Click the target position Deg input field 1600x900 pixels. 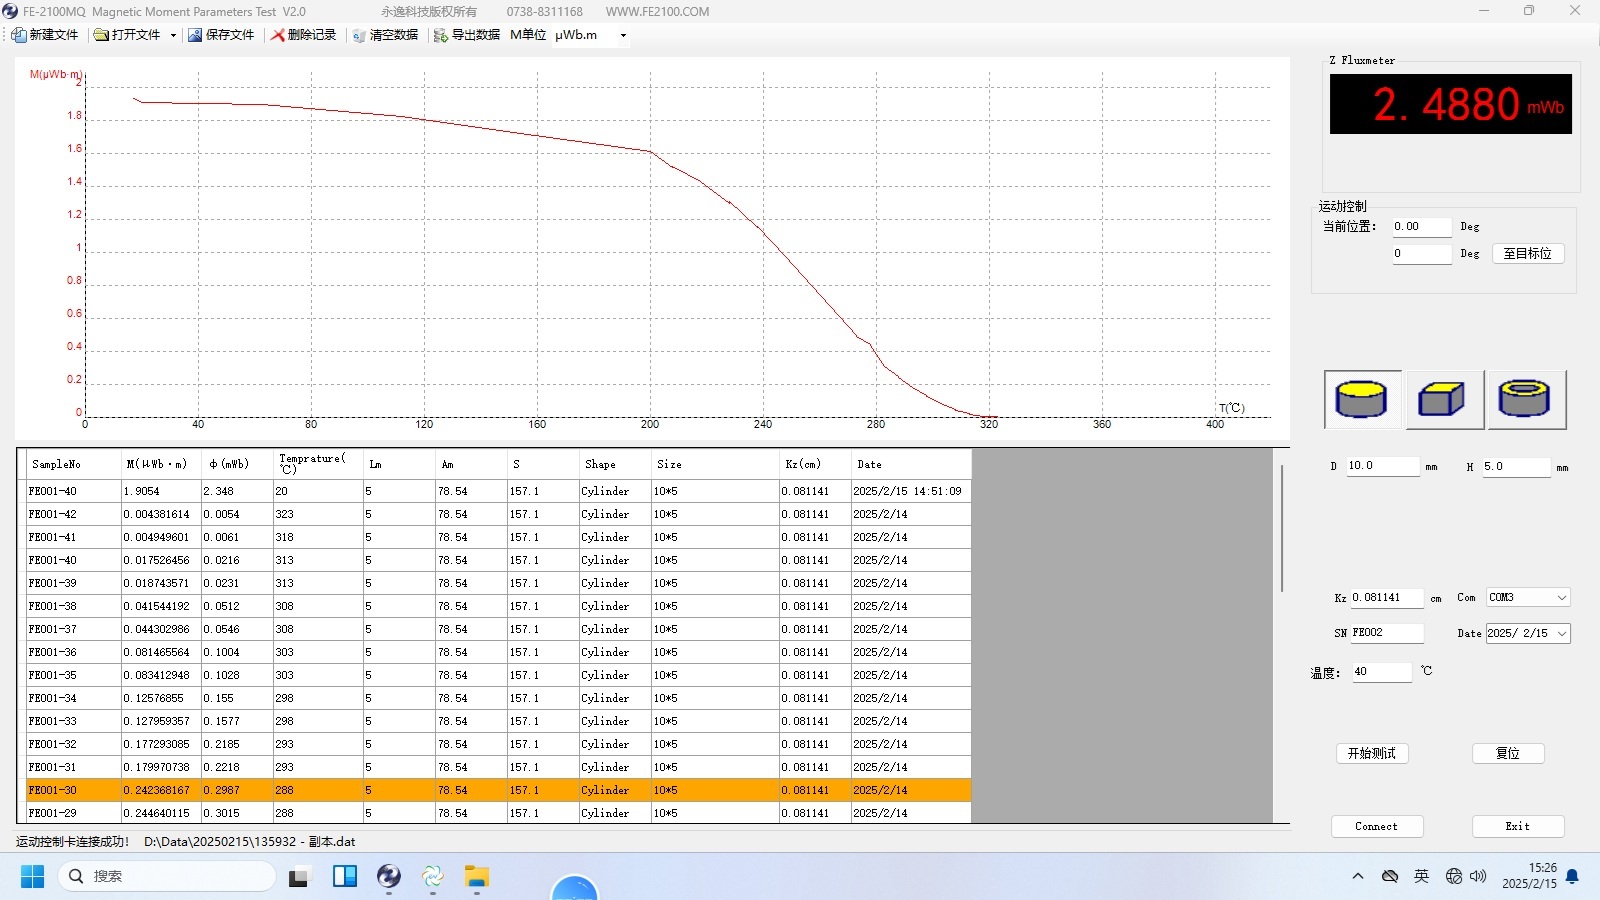1420,254
